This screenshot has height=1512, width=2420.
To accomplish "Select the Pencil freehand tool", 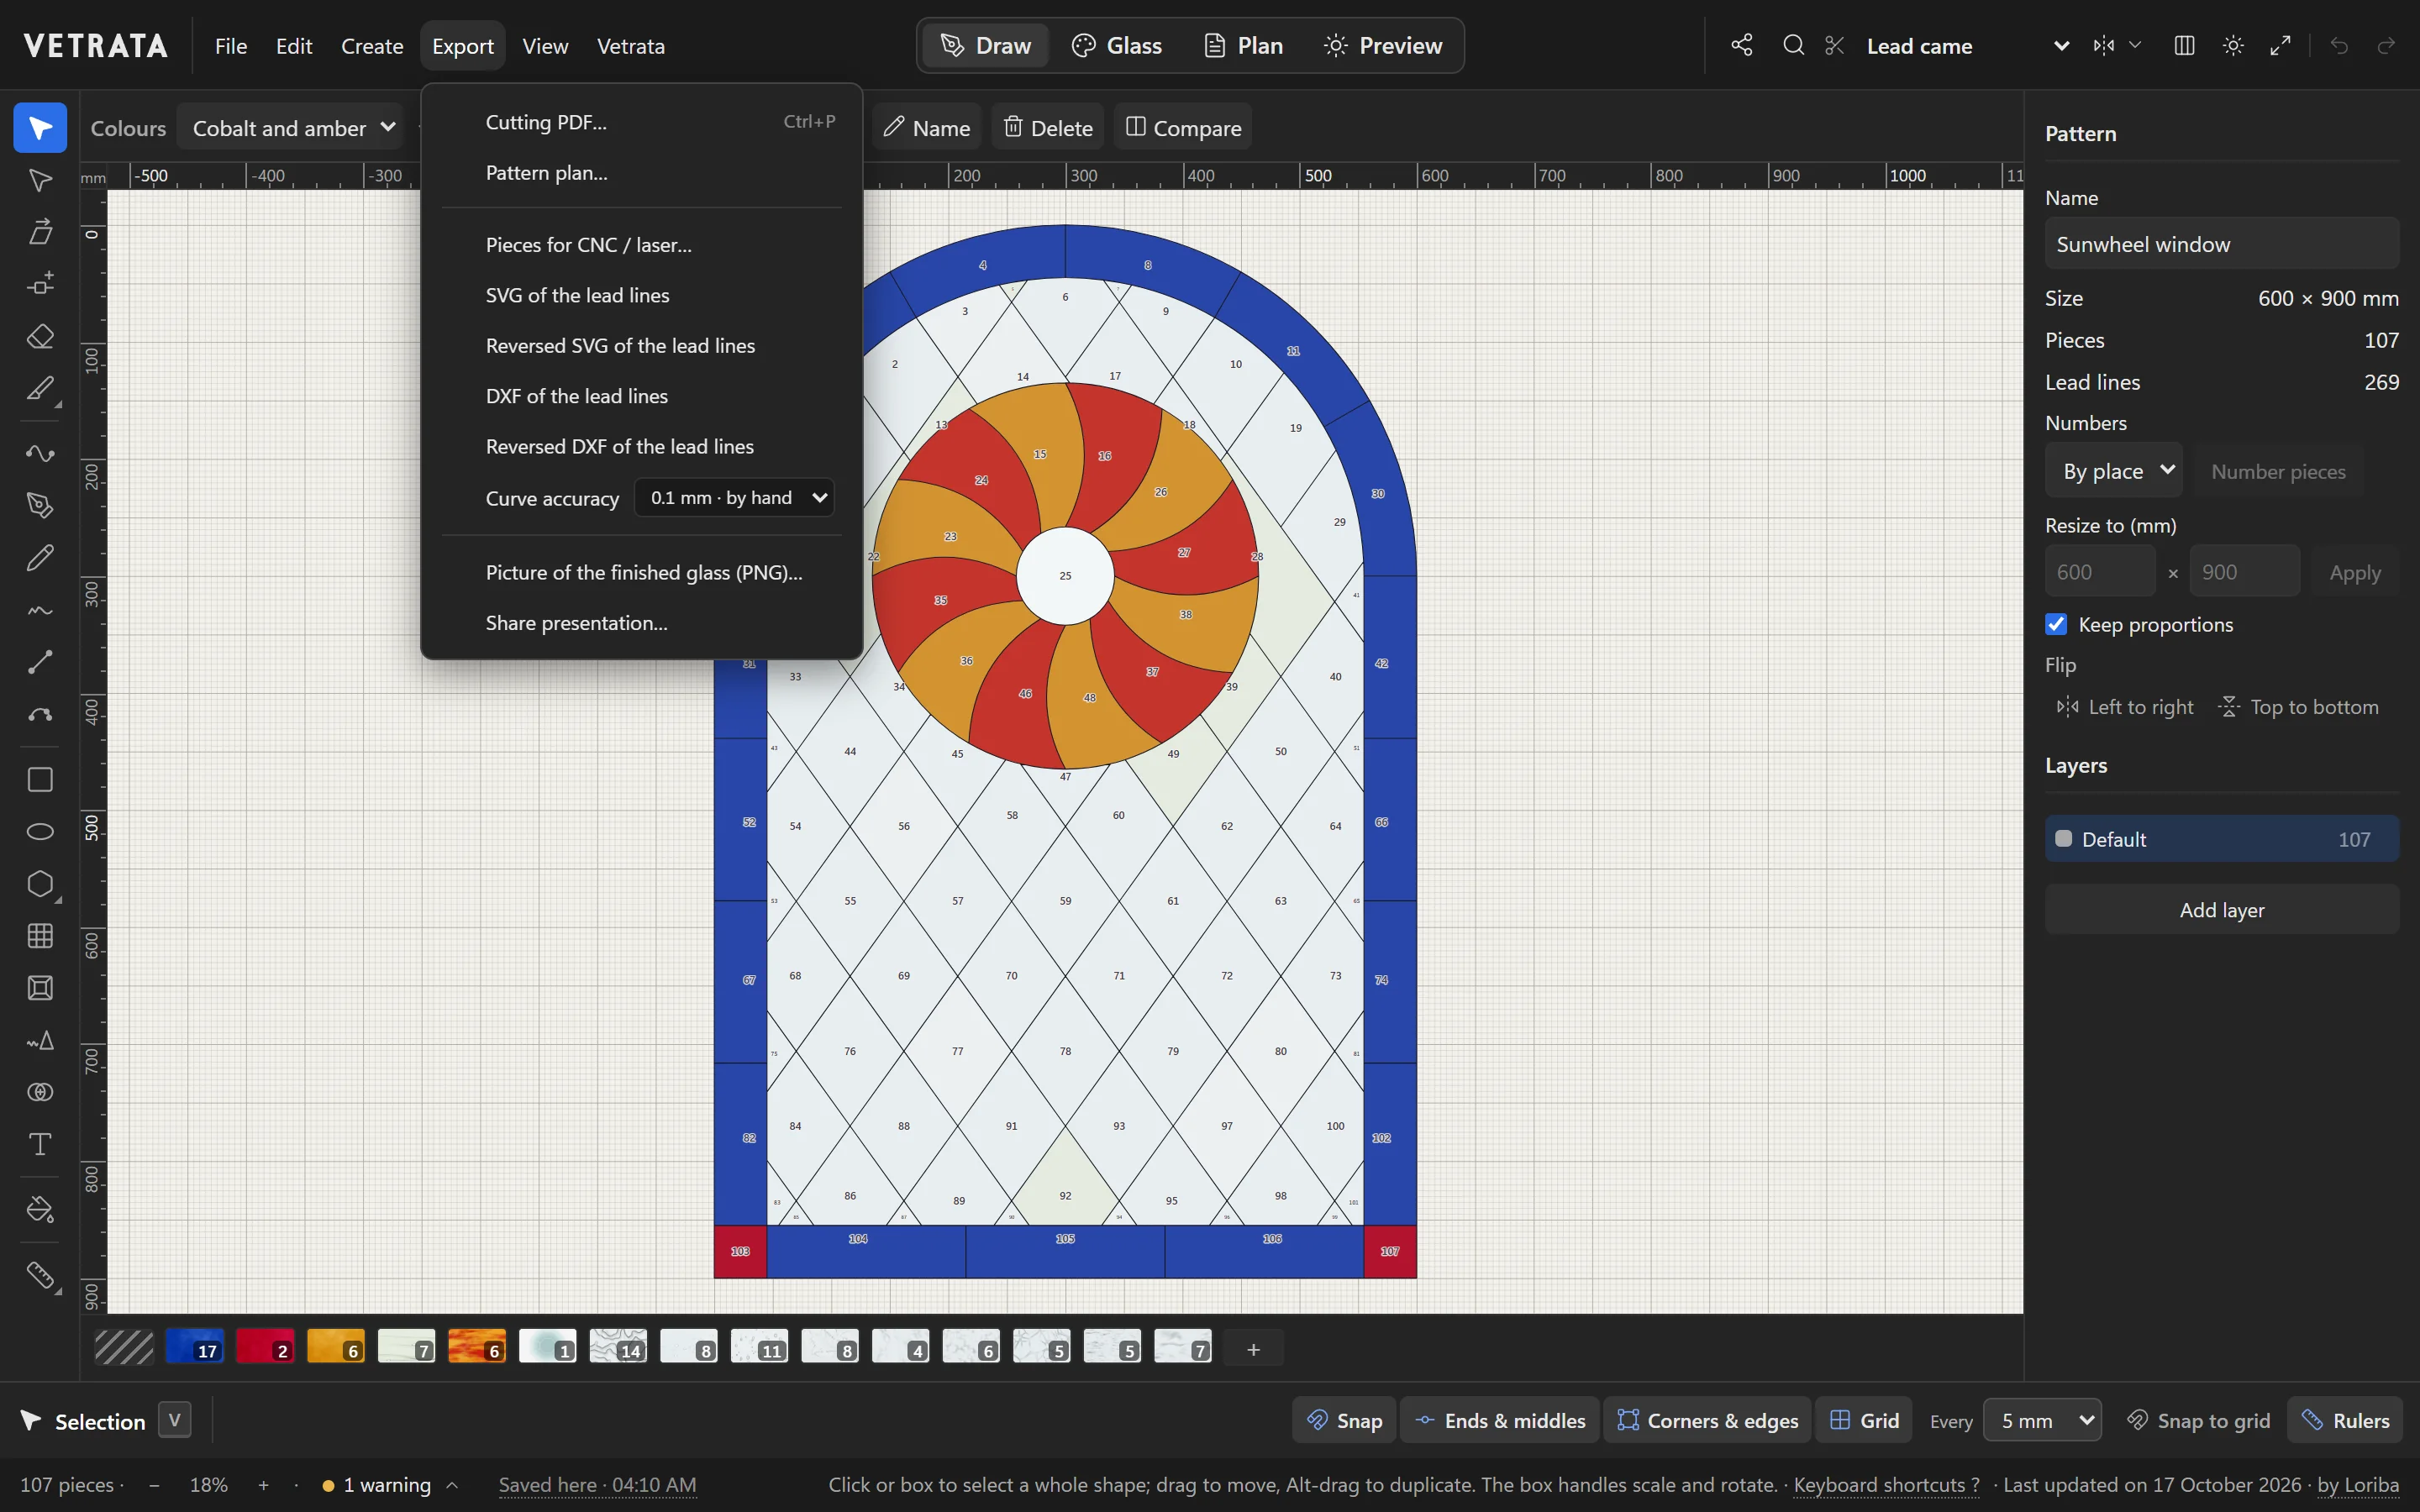I will point(40,557).
